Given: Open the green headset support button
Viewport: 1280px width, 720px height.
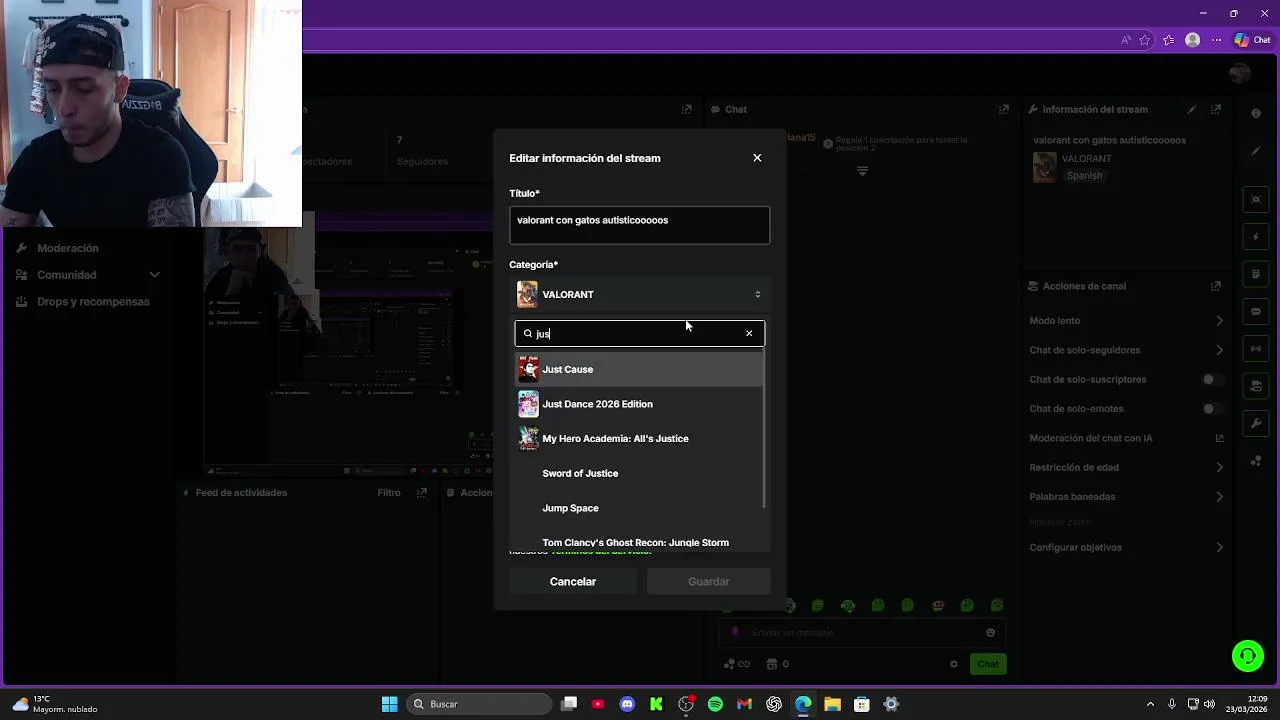Looking at the screenshot, I should (x=1248, y=656).
